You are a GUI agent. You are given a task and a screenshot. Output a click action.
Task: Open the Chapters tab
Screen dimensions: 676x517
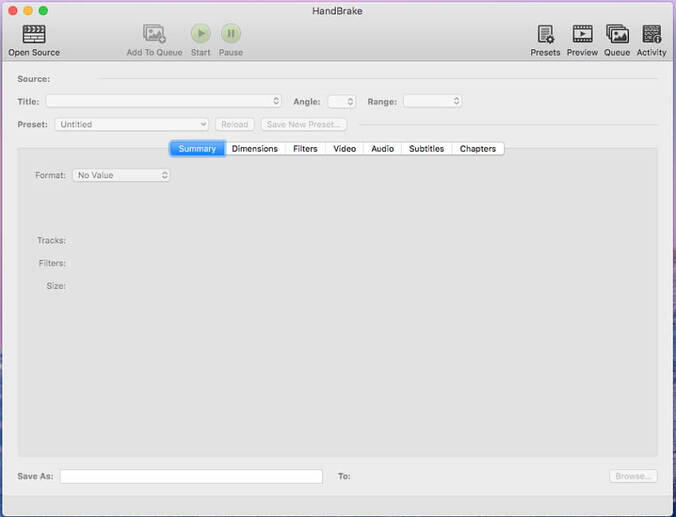[478, 149]
